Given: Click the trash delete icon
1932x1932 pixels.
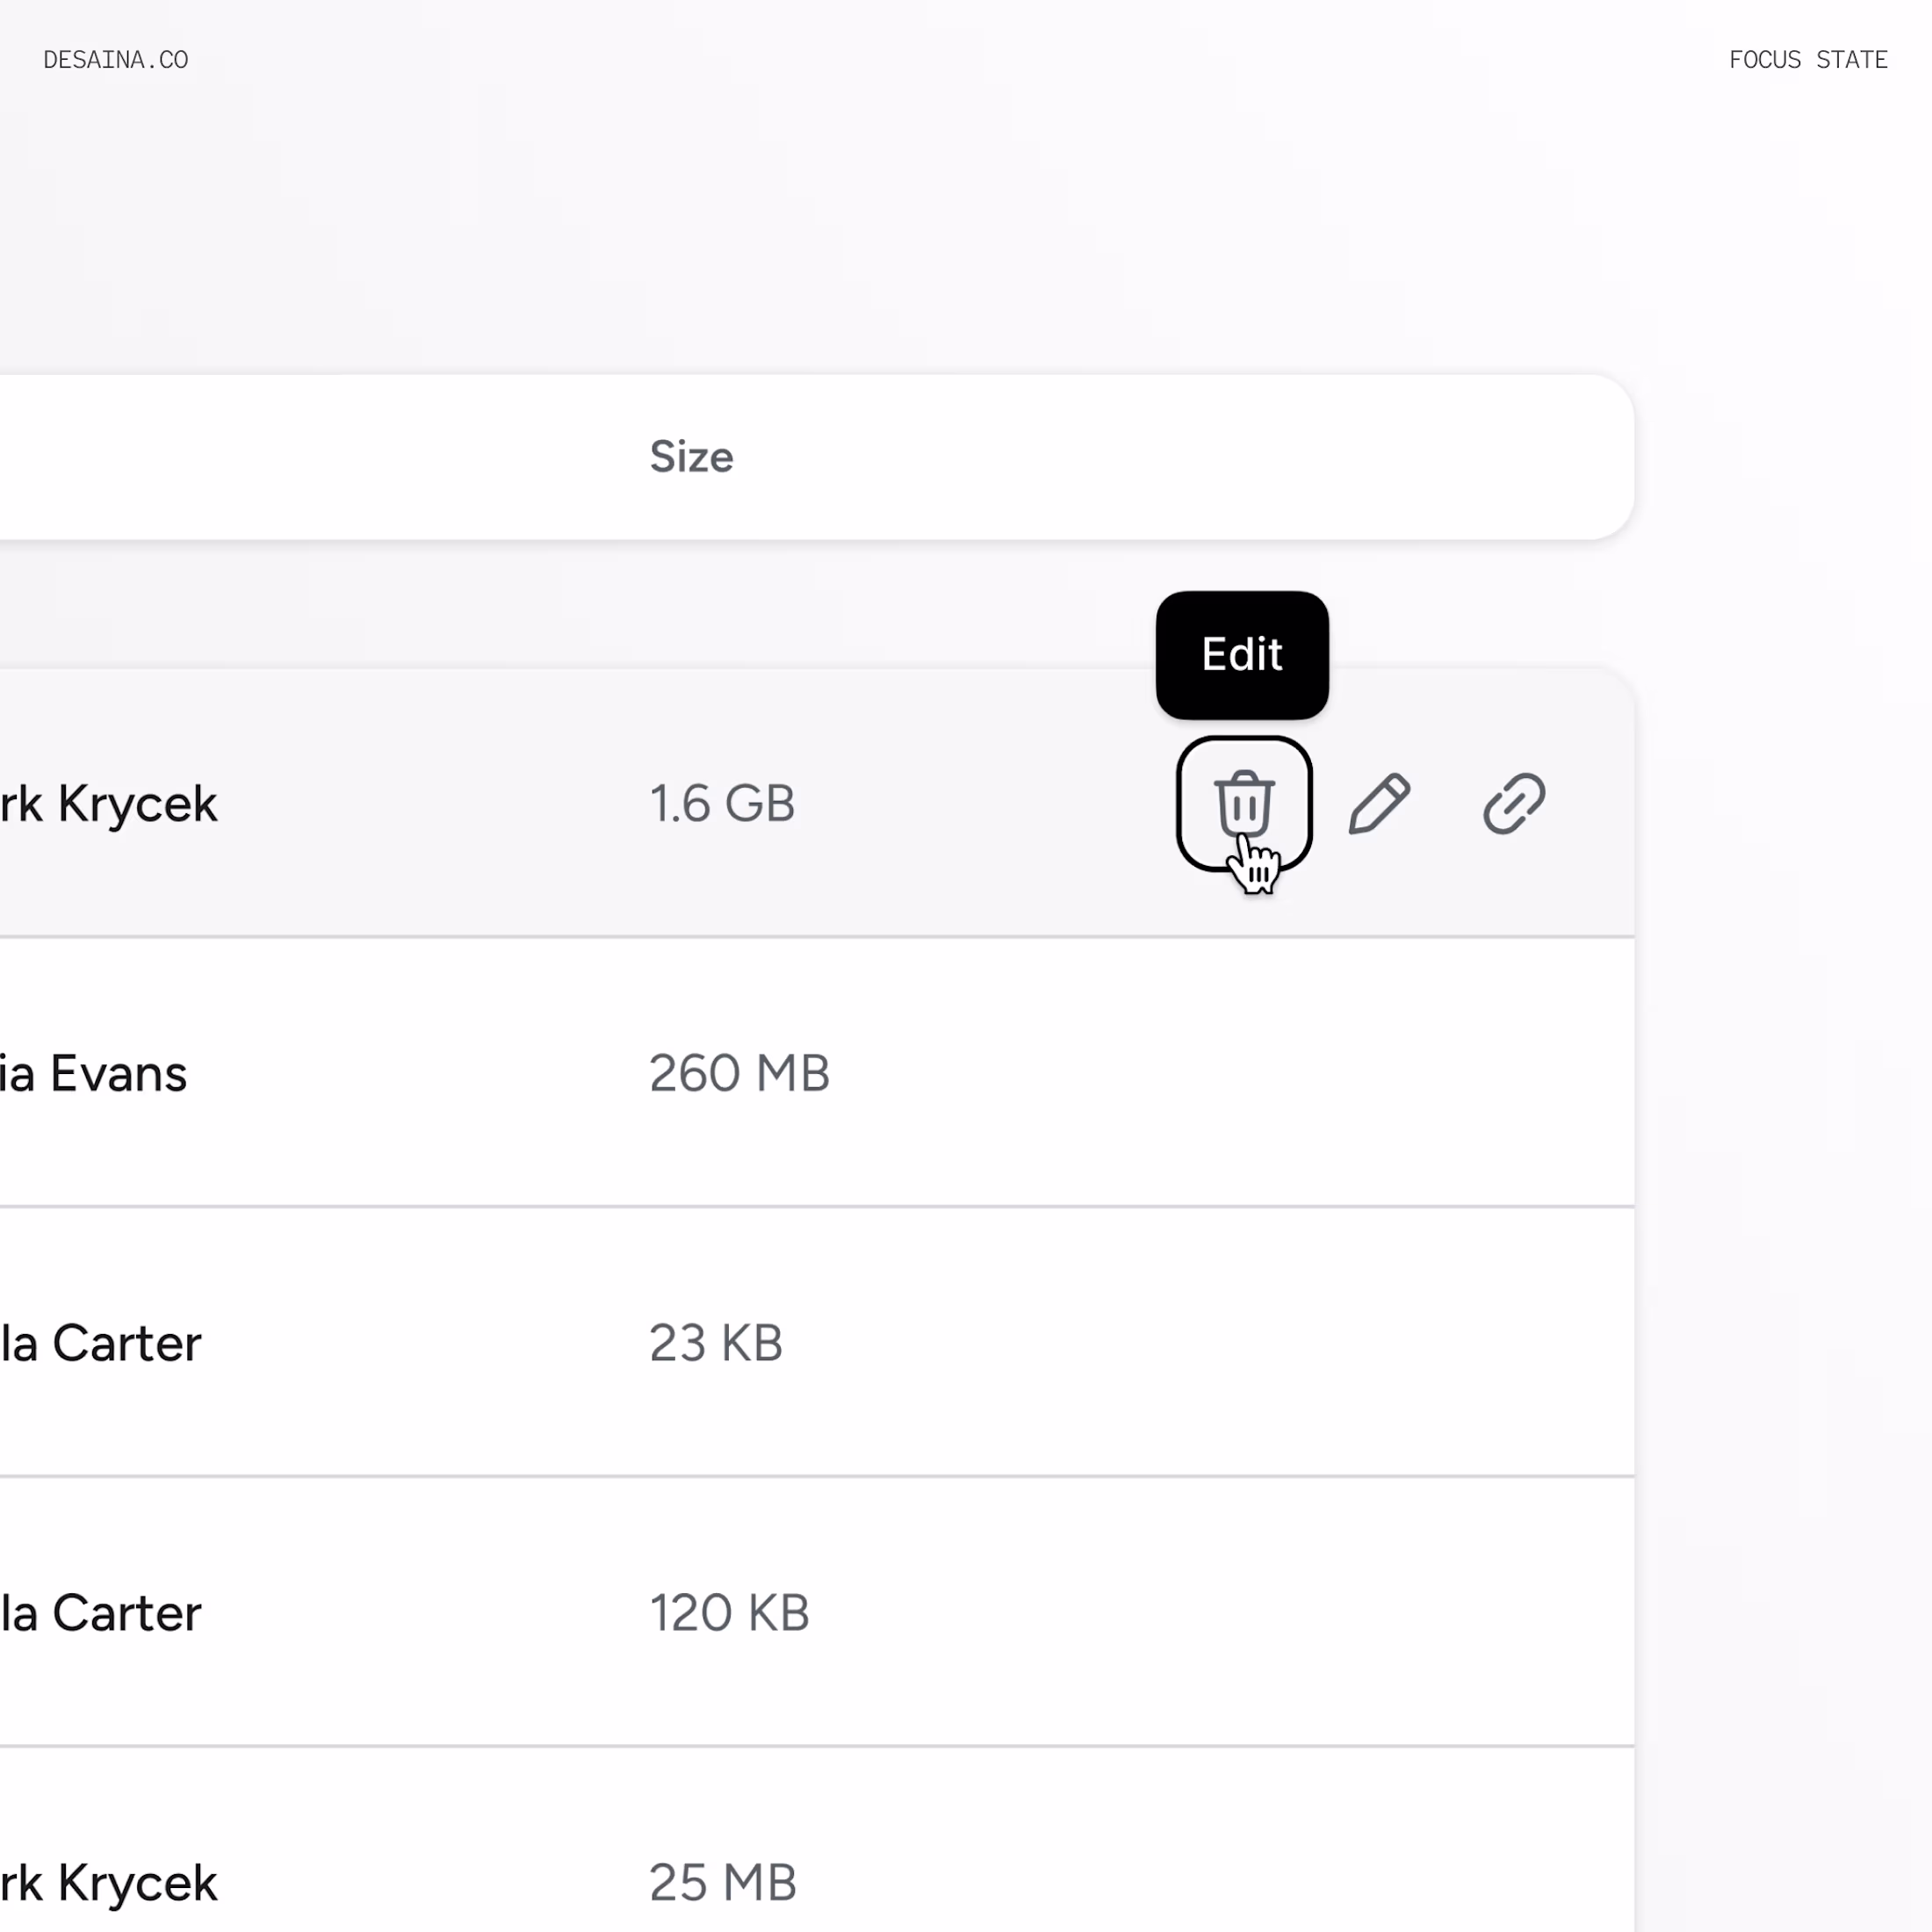Looking at the screenshot, I should click(x=1243, y=803).
